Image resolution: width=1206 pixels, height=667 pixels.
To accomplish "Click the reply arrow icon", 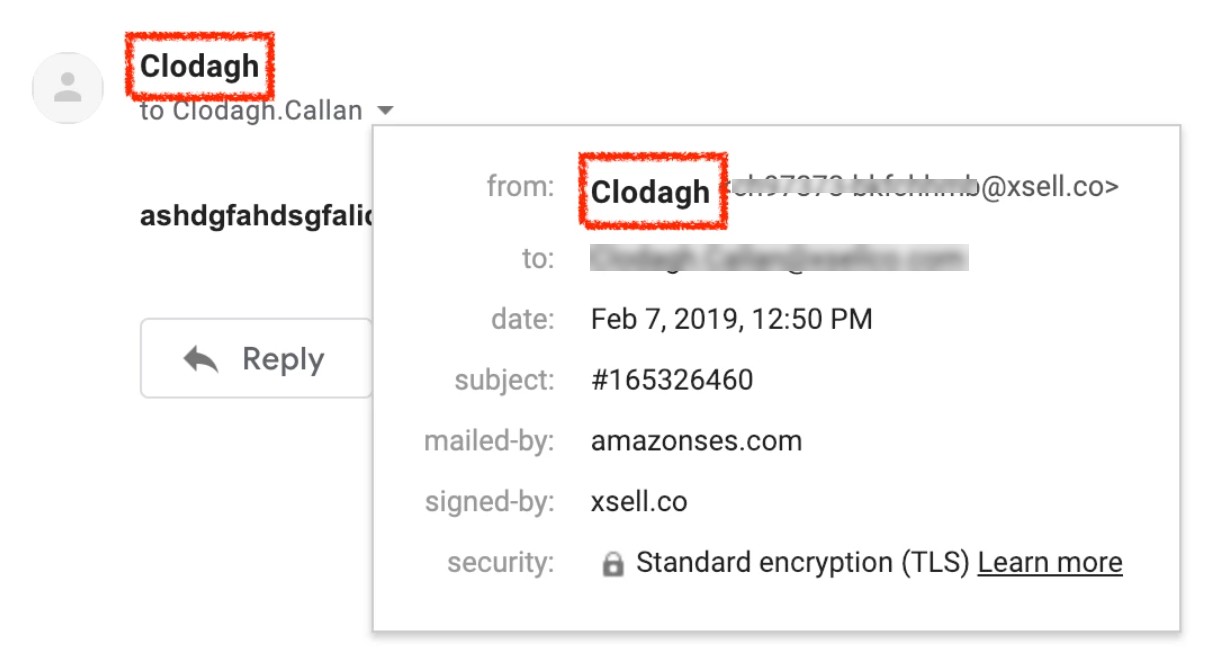I will 201,359.
